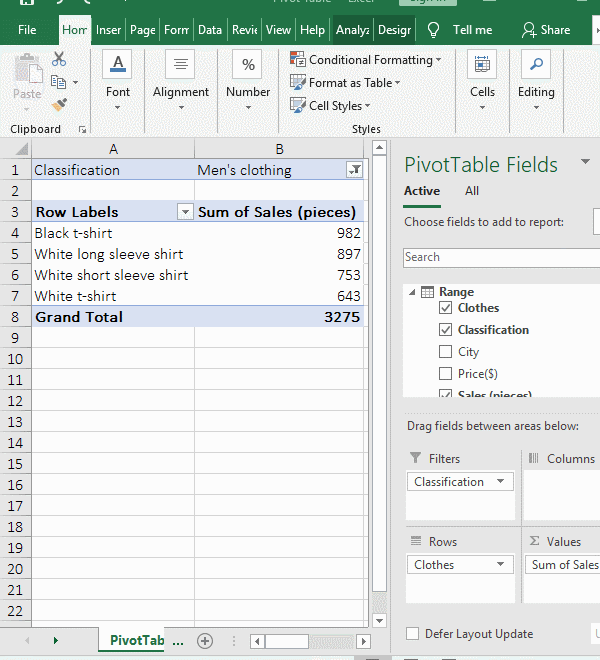This screenshot has height=660, width=600.
Task: Click the Paste clipboard icon
Action: coord(28,70)
